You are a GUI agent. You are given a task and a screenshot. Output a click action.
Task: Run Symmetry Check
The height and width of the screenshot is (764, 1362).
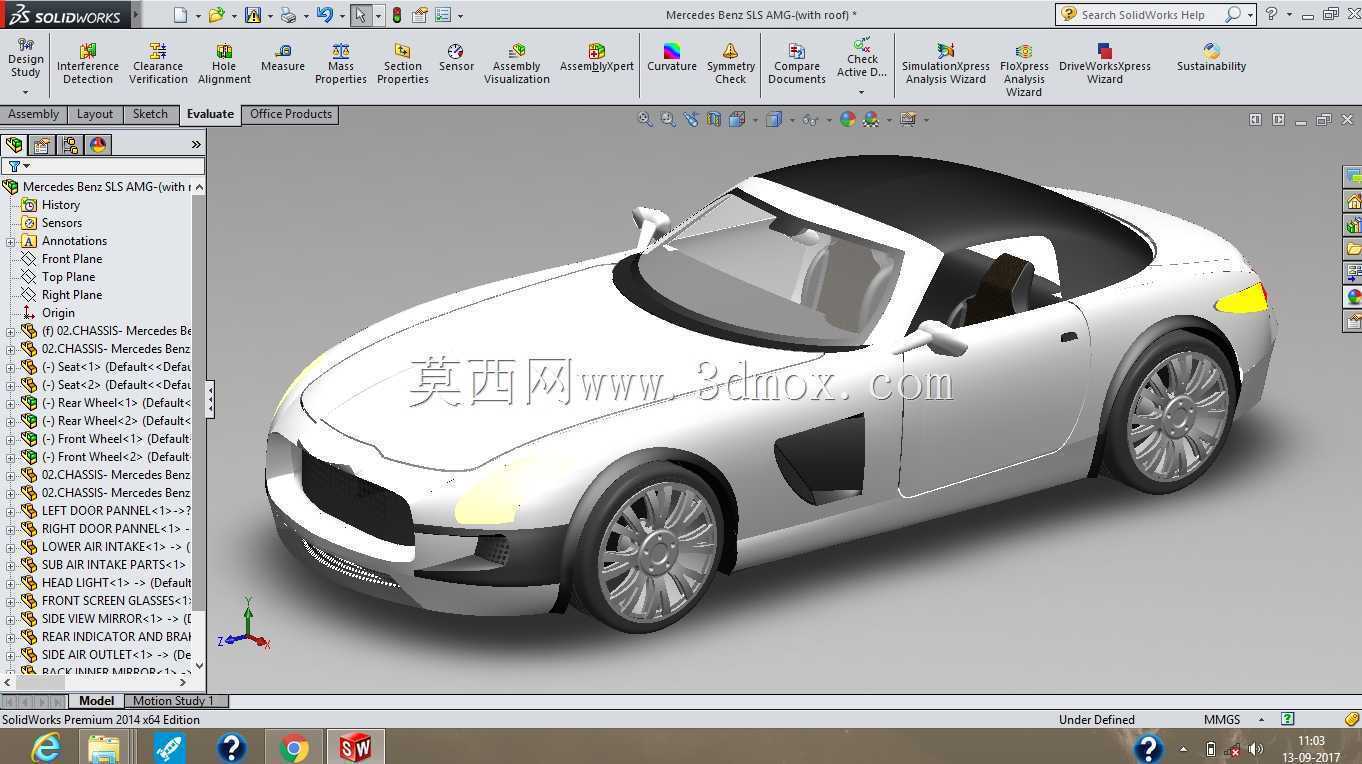731,64
